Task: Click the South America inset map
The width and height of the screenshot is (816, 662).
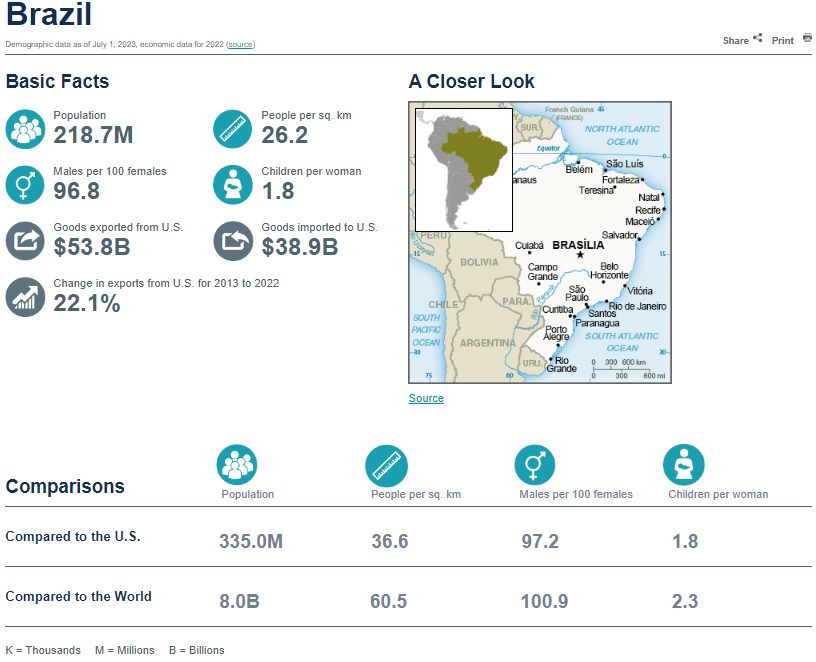Action: tap(464, 170)
